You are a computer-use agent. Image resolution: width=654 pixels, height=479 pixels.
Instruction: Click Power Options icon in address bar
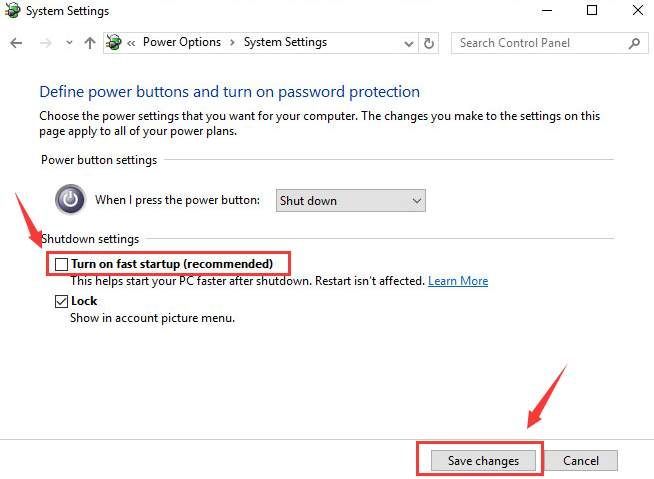pos(113,43)
